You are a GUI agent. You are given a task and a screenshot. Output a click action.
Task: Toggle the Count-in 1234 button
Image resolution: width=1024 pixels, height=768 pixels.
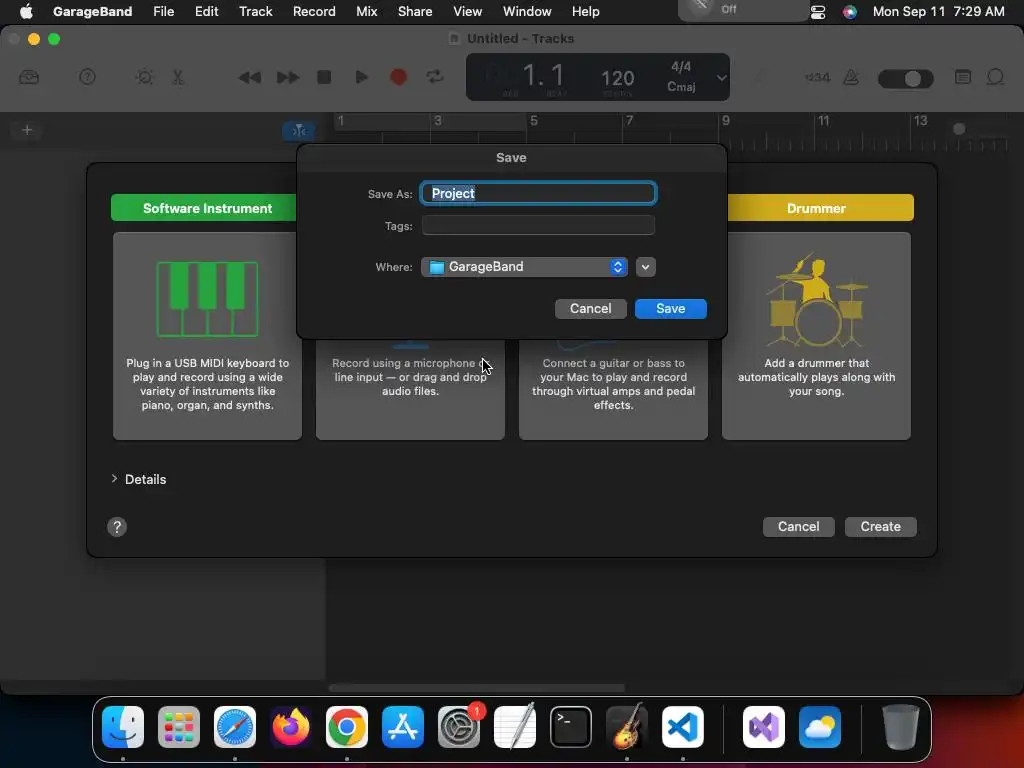pyautogui.click(x=817, y=77)
